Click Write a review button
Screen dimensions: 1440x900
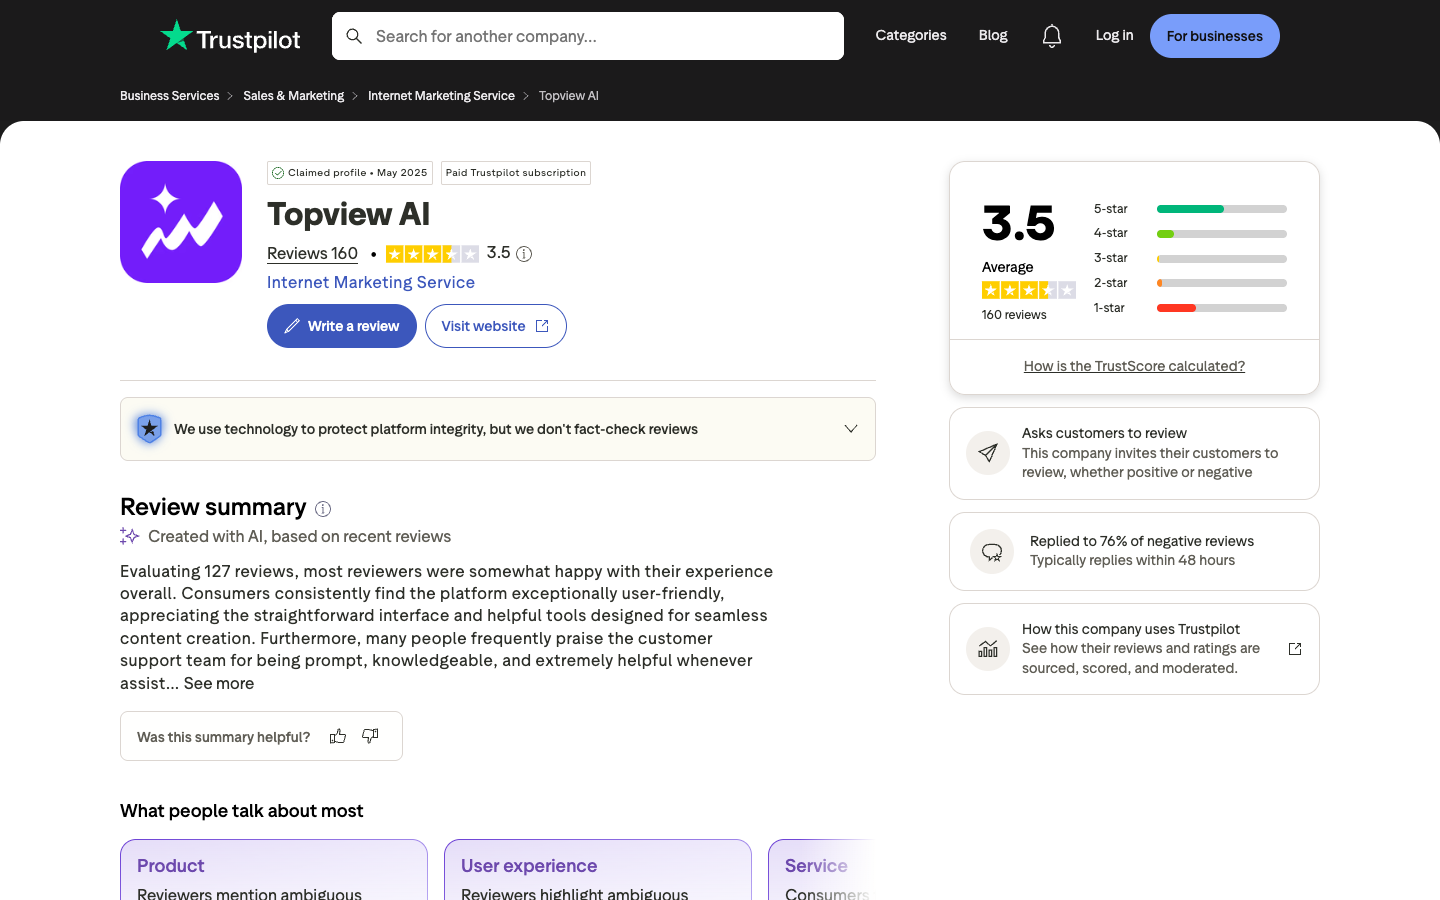pos(342,326)
